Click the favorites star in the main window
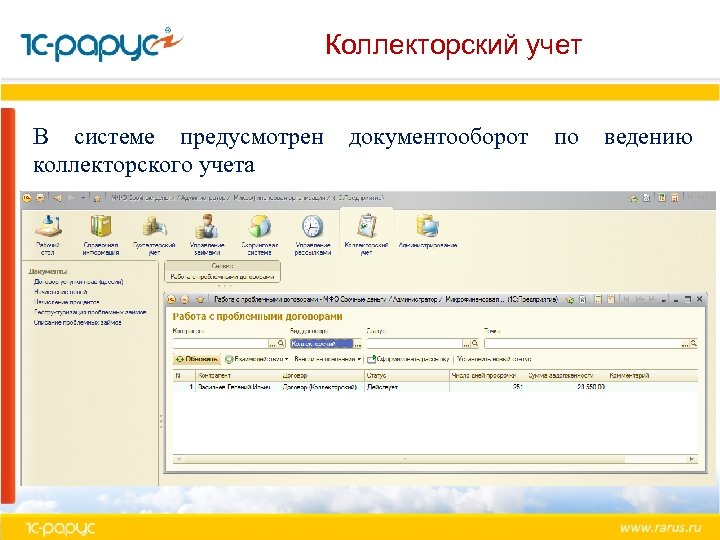Image resolution: width=720 pixels, height=540 pixels. pos(96,198)
